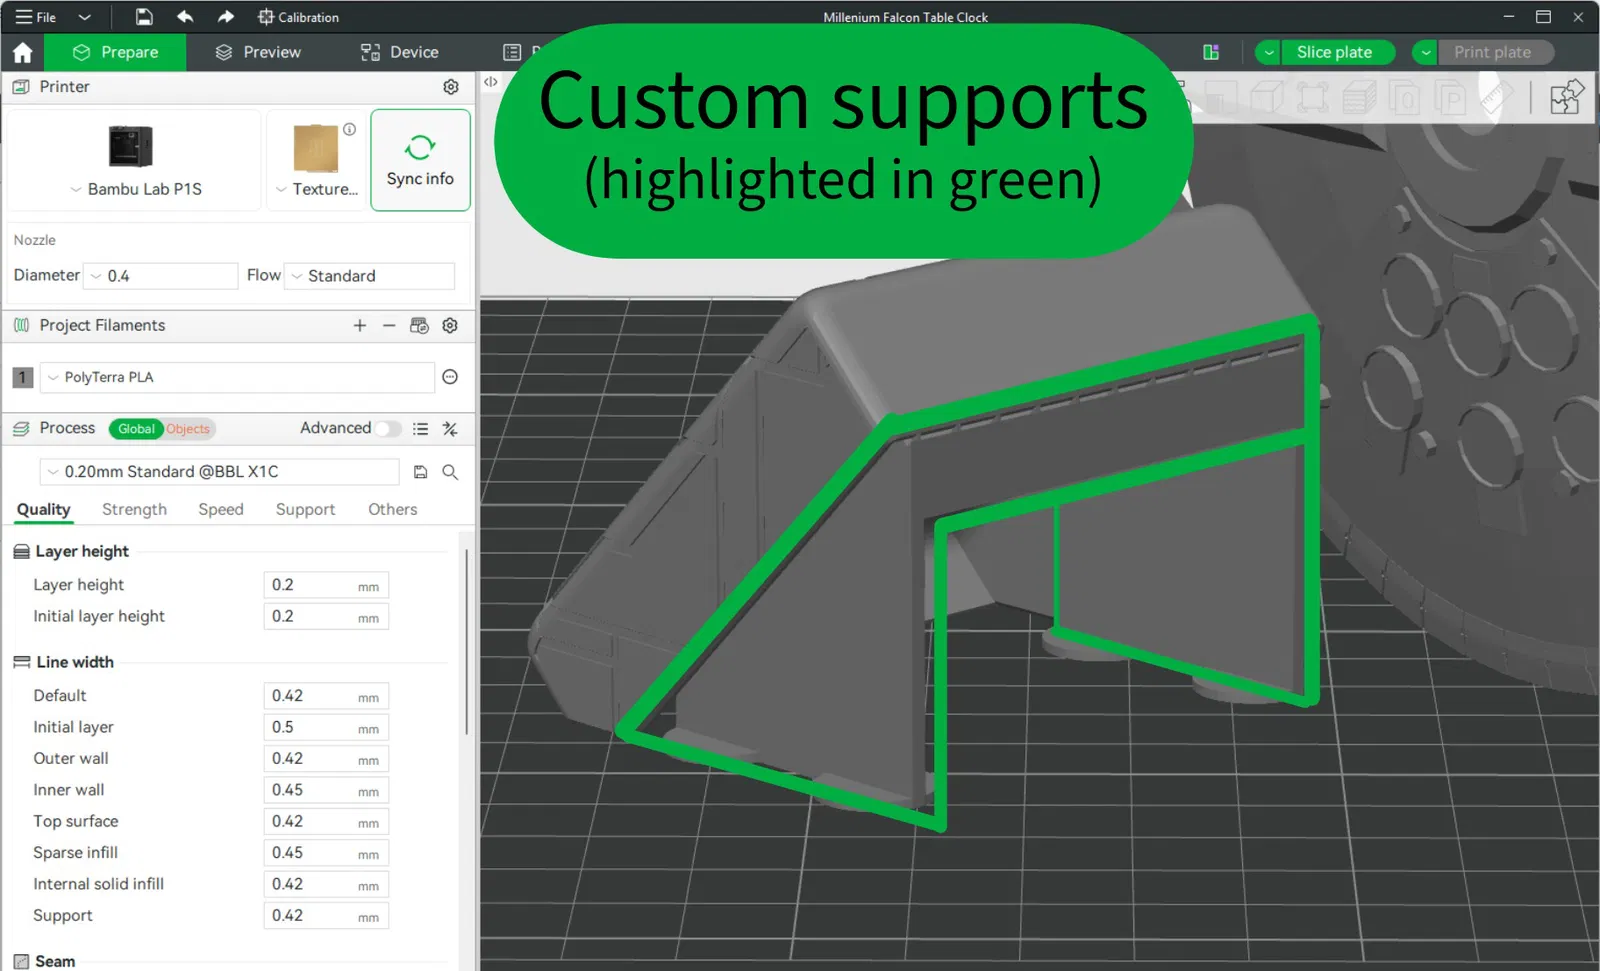The width and height of the screenshot is (1600, 971).
Task: Sync filaments from AMS icon
Action: [x=419, y=325]
